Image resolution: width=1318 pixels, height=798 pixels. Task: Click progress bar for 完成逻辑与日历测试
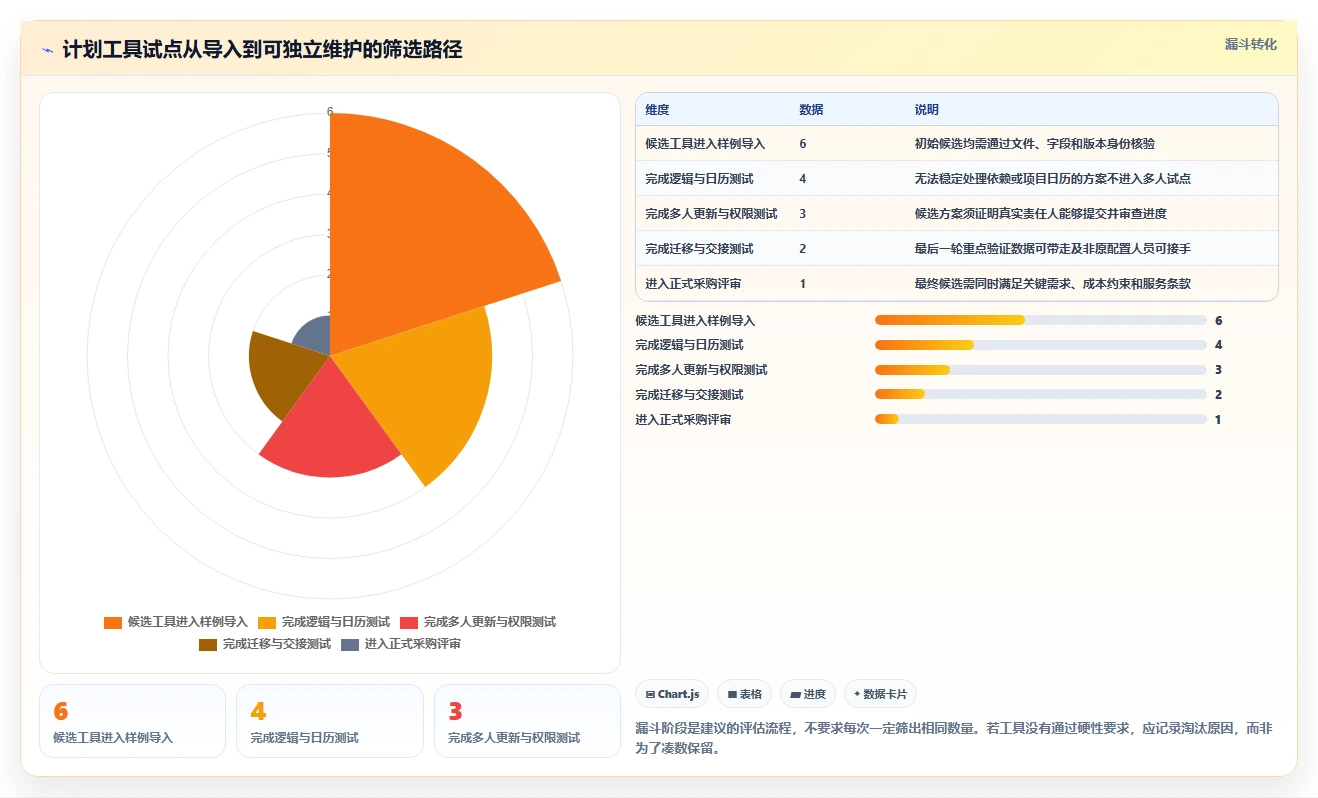point(1040,345)
